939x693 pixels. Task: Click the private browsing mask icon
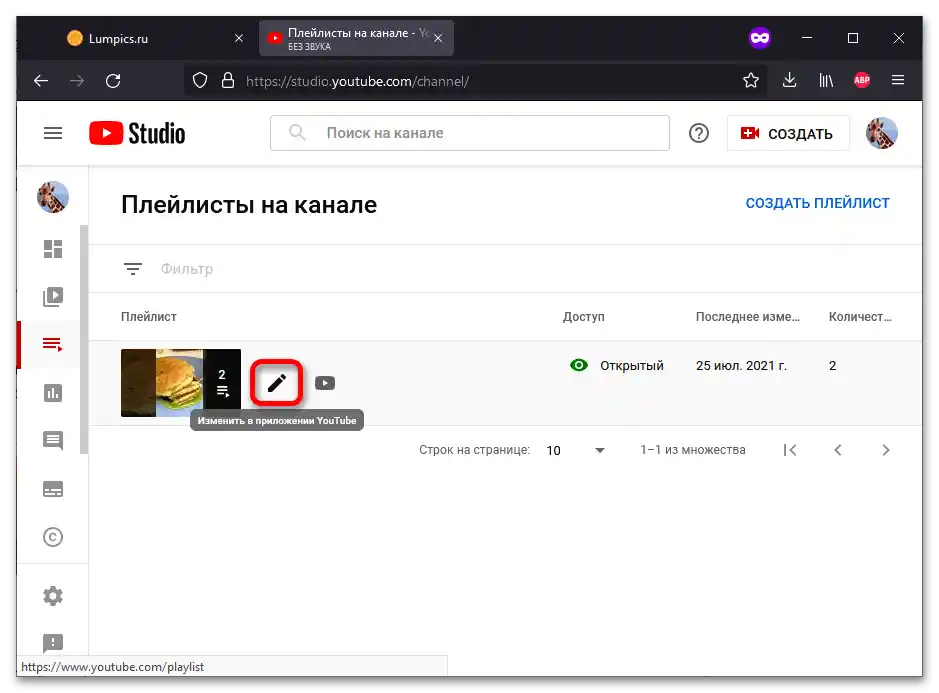coord(759,38)
